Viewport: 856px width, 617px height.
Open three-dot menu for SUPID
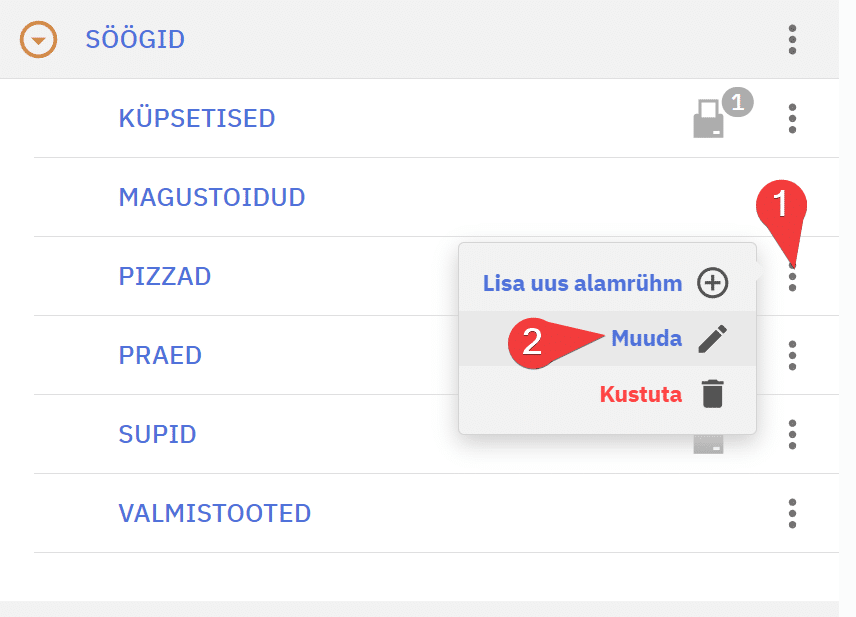[x=792, y=434]
